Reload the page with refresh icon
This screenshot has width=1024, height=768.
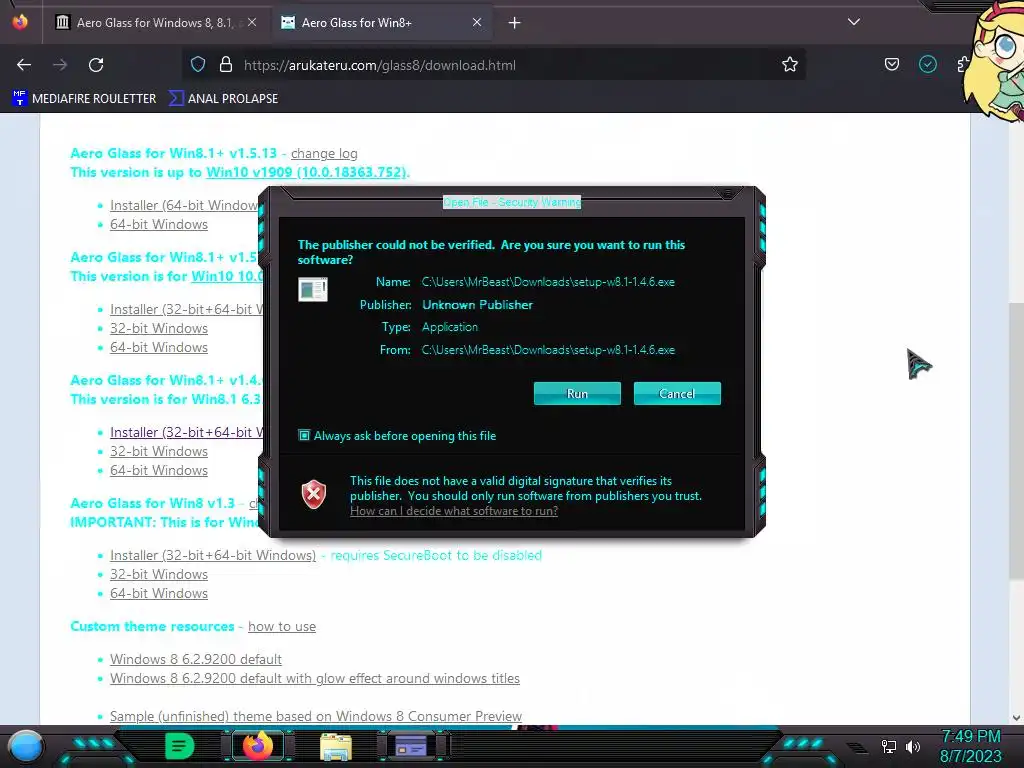(96, 65)
